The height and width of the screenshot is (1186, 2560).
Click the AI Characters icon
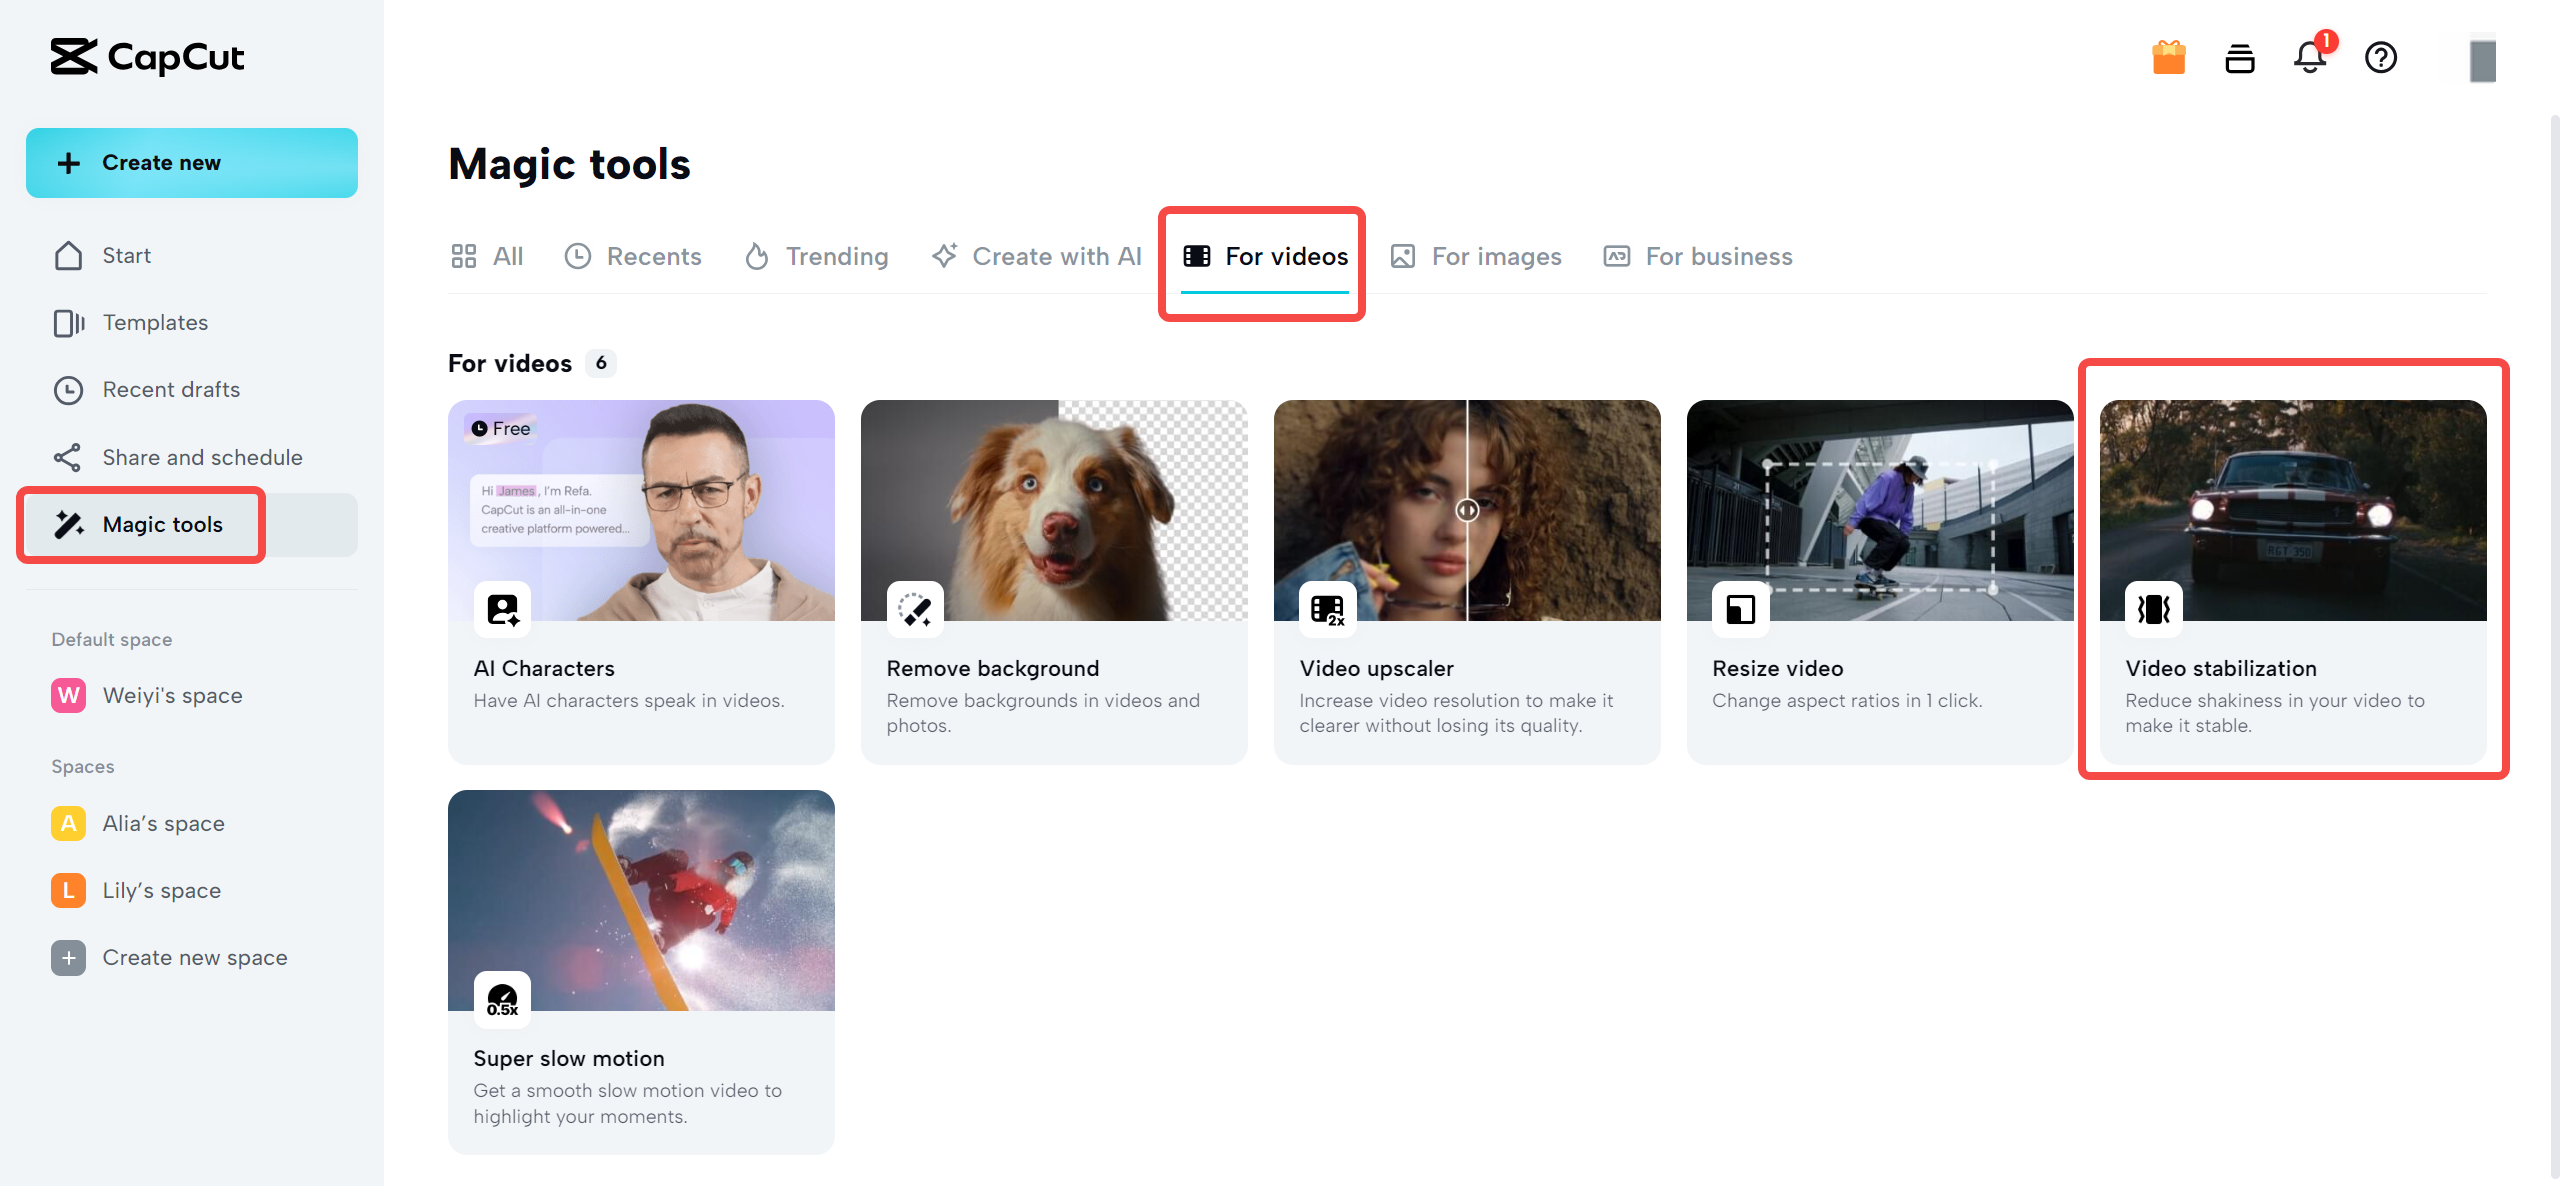[502, 609]
